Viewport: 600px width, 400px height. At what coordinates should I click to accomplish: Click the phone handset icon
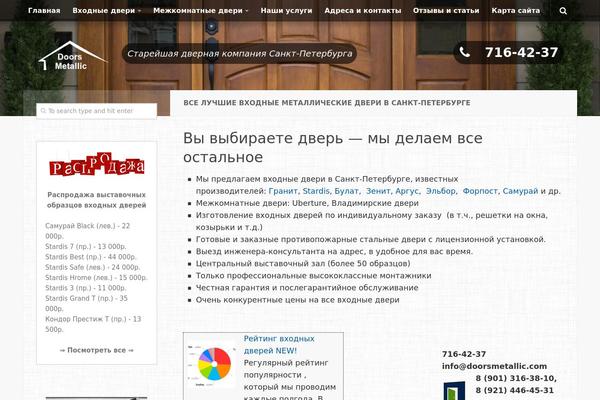click(x=465, y=52)
